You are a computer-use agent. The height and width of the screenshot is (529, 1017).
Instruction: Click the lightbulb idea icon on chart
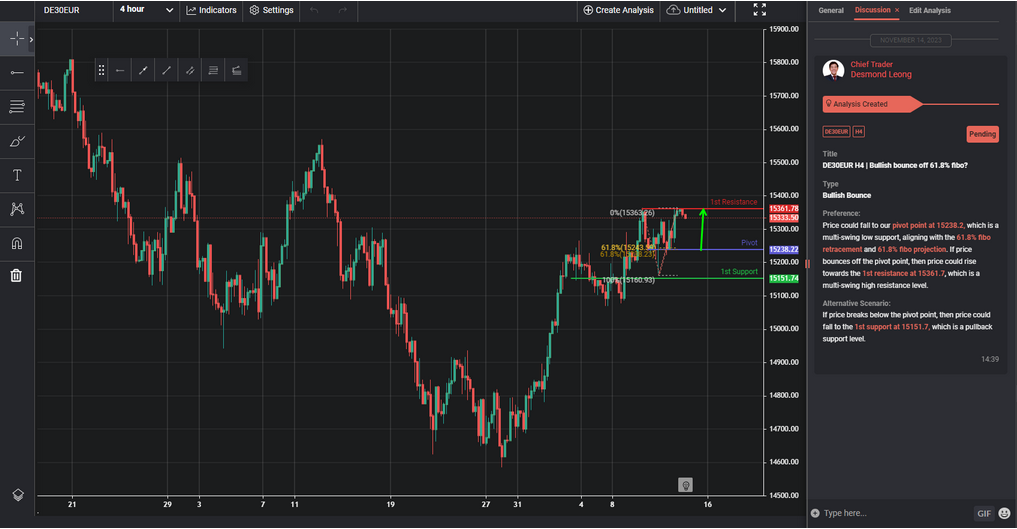[685, 484]
